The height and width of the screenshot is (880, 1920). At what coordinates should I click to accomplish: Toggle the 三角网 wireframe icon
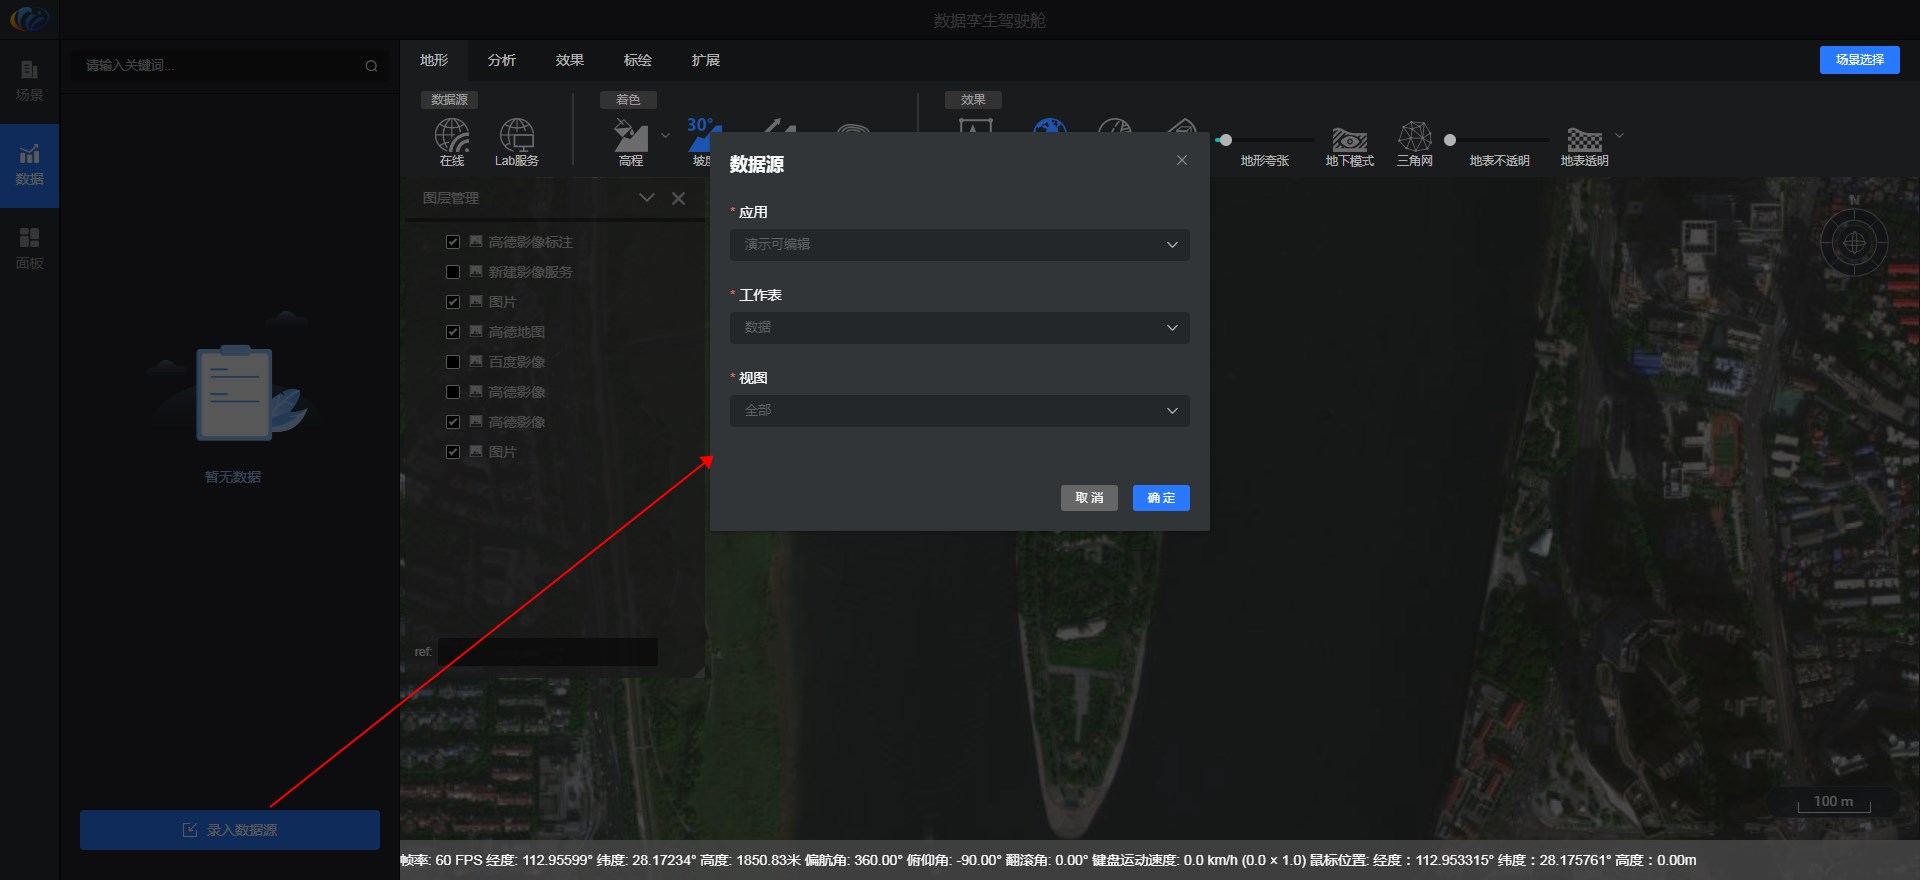click(x=1414, y=138)
